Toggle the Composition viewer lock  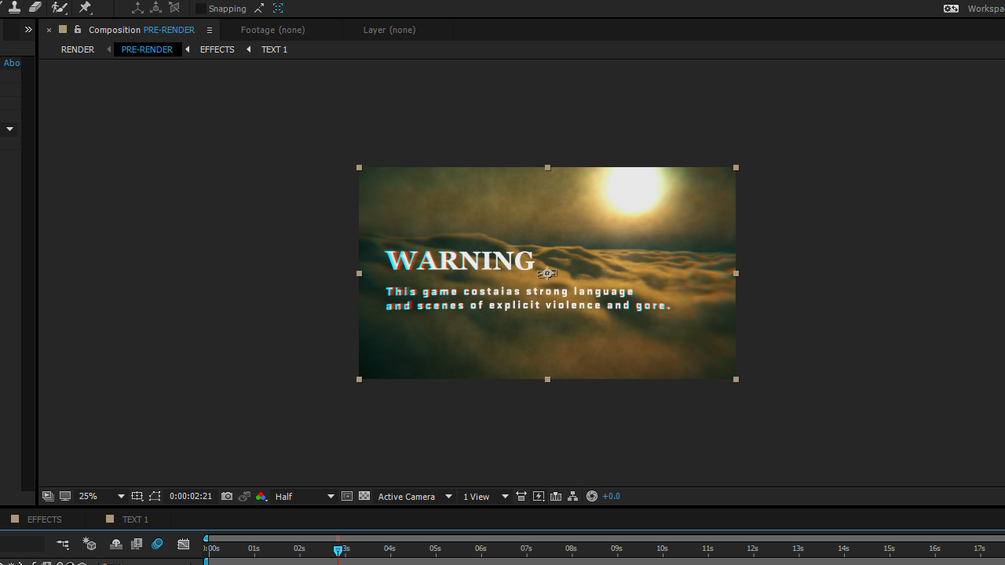[x=78, y=29]
